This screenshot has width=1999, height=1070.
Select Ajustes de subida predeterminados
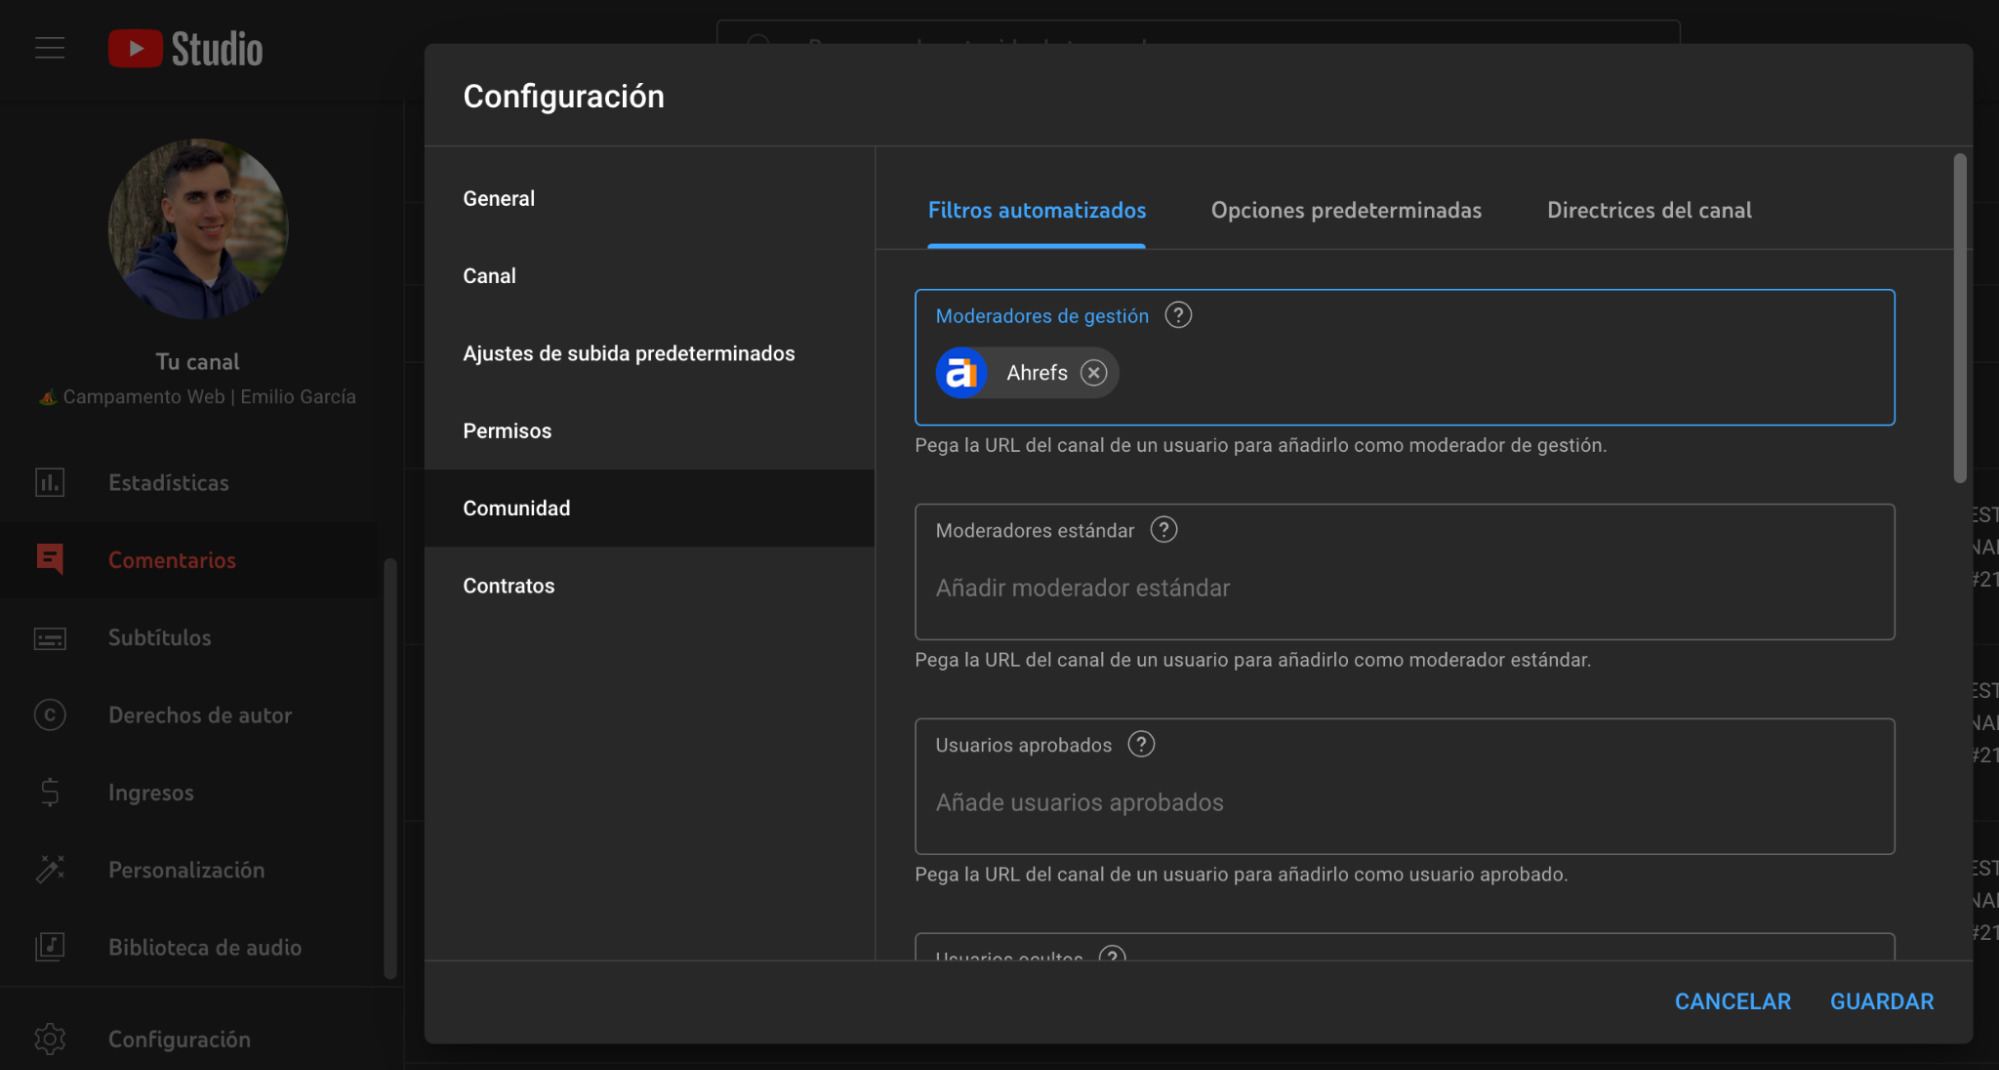(x=628, y=353)
